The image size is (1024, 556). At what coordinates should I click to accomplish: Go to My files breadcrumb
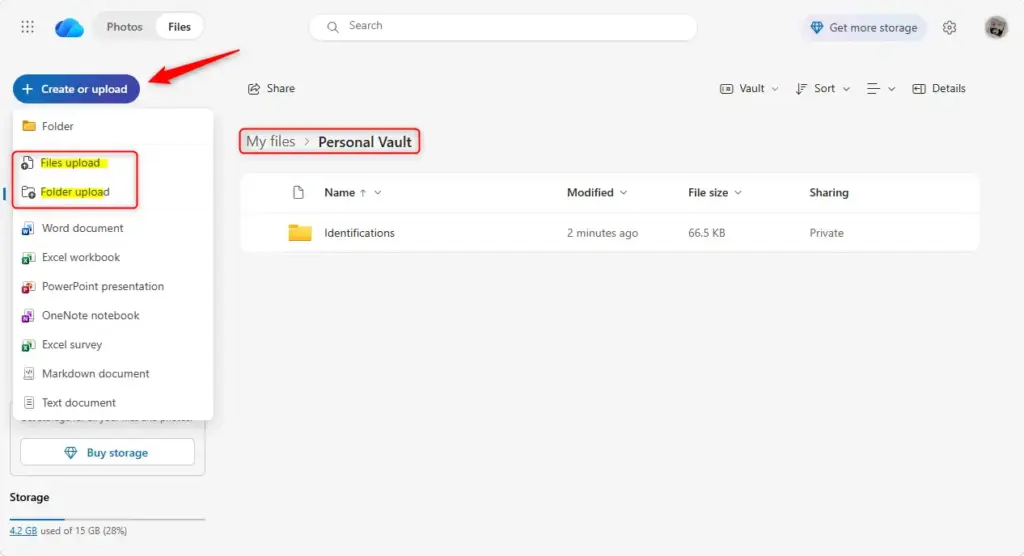click(x=270, y=142)
